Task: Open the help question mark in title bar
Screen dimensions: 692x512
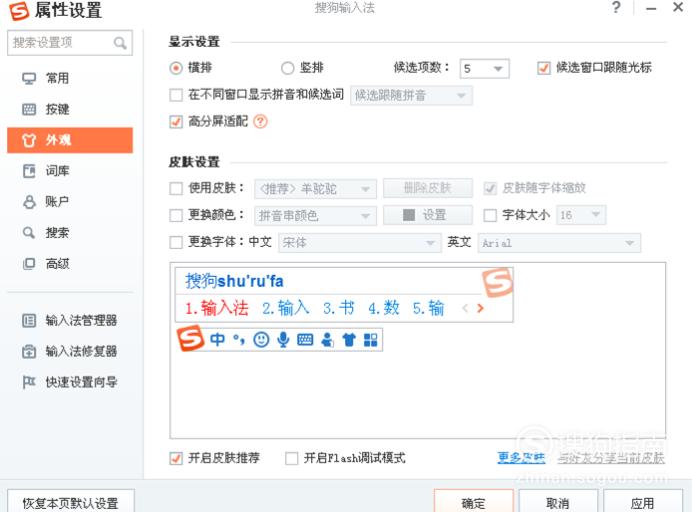Action: coord(616,8)
